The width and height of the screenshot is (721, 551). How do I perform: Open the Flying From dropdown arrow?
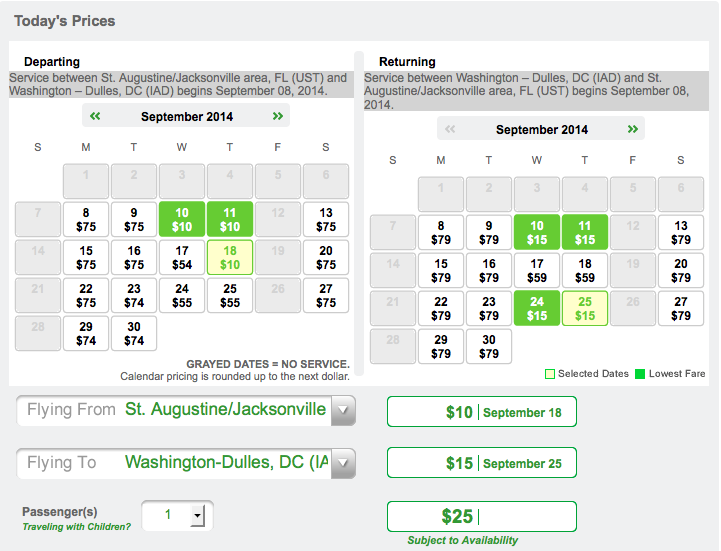coord(343,410)
